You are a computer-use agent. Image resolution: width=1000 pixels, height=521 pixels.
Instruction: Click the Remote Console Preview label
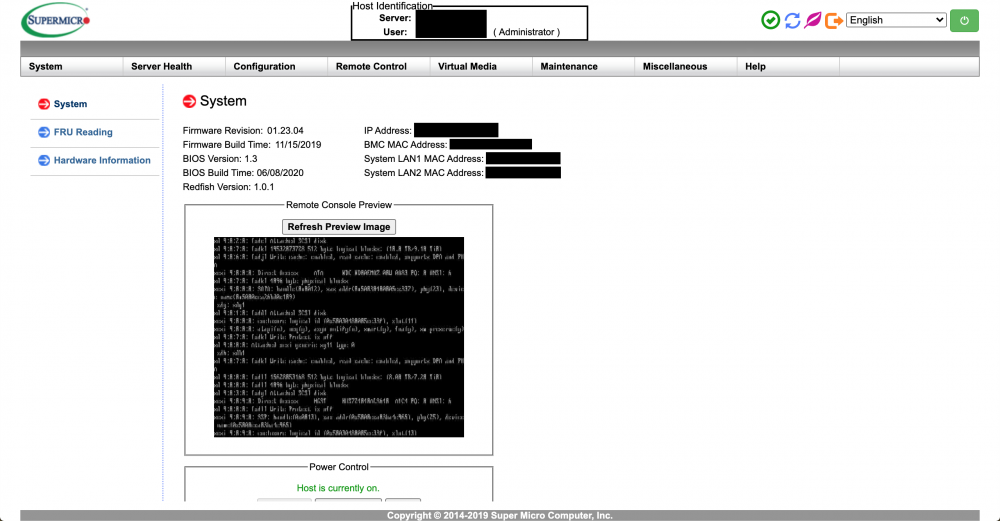[x=339, y=205]
